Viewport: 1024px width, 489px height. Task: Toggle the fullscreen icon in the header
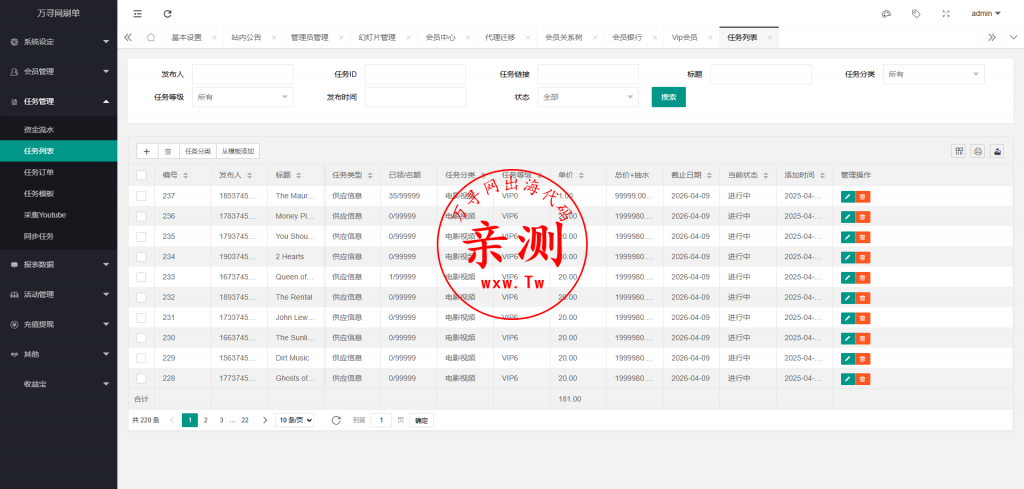(x=946, y=14)
